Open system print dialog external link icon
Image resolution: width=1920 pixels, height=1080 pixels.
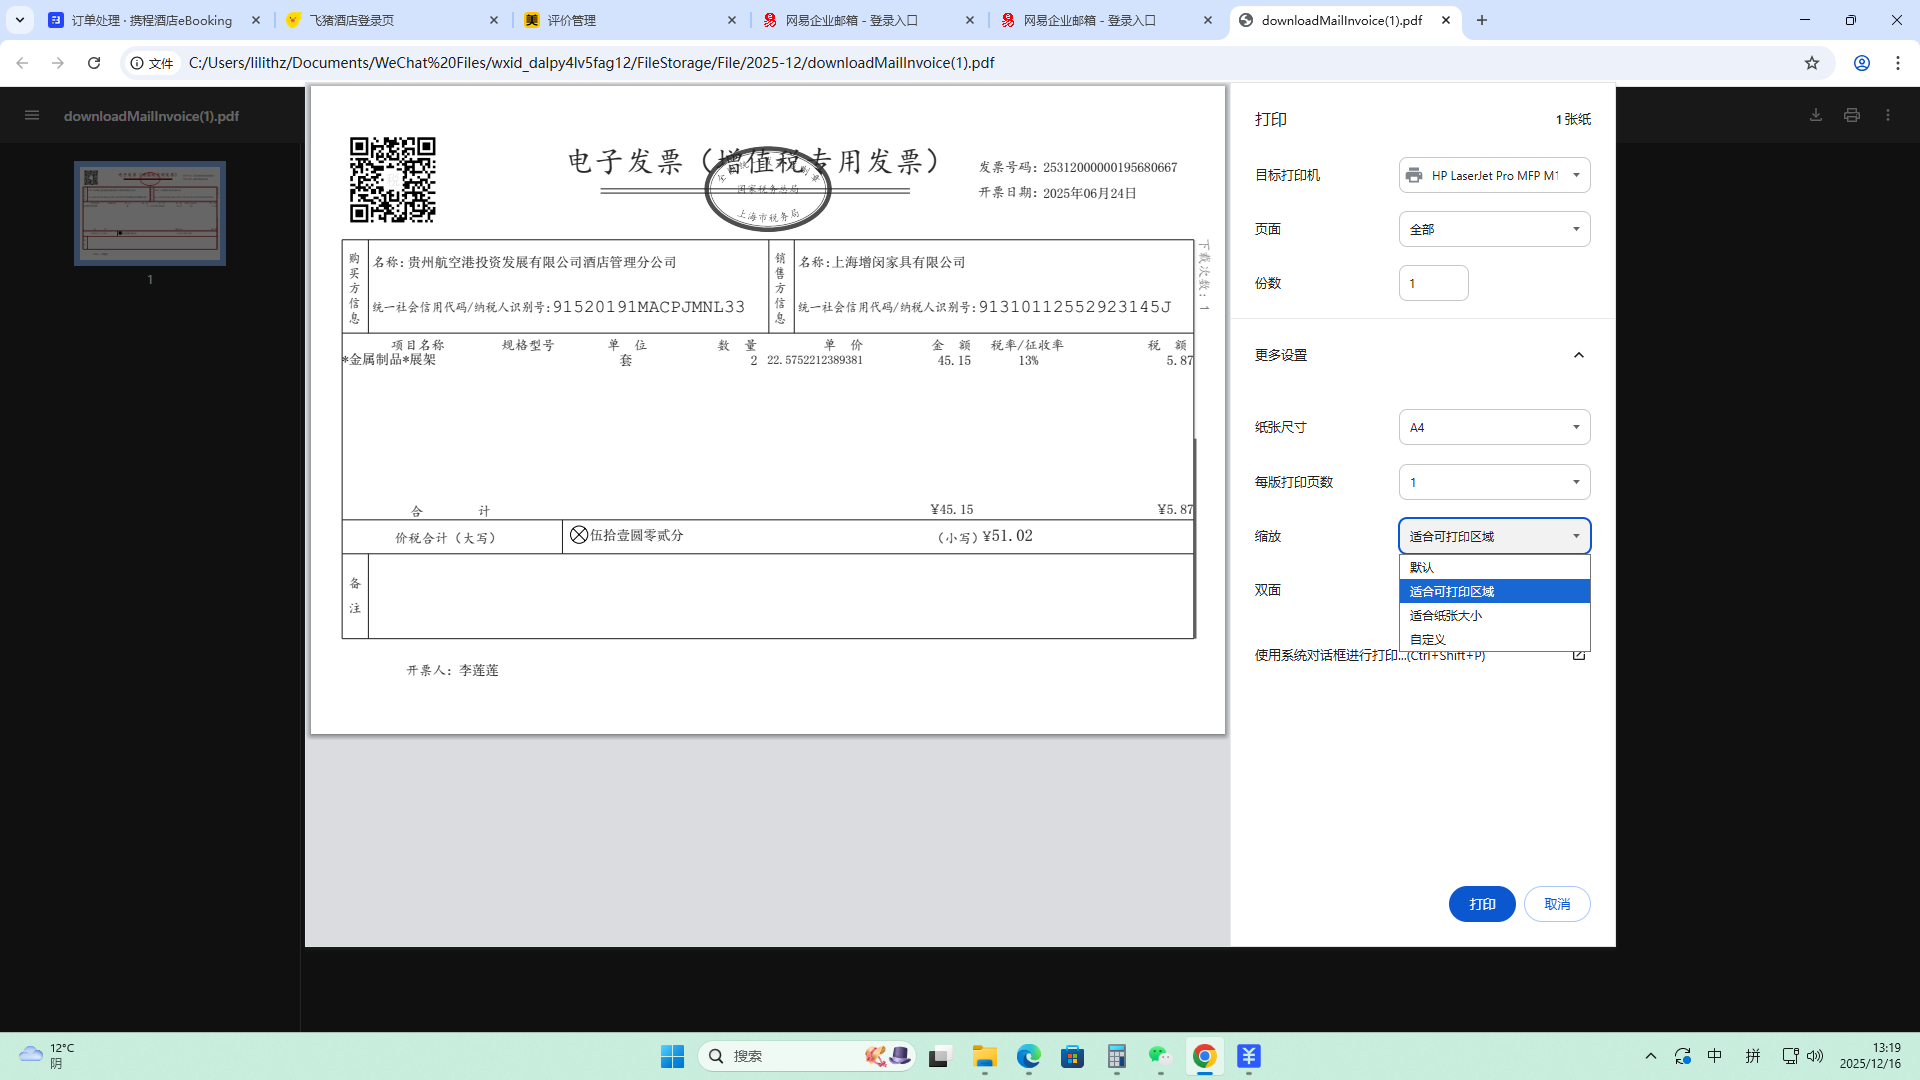1579,655
